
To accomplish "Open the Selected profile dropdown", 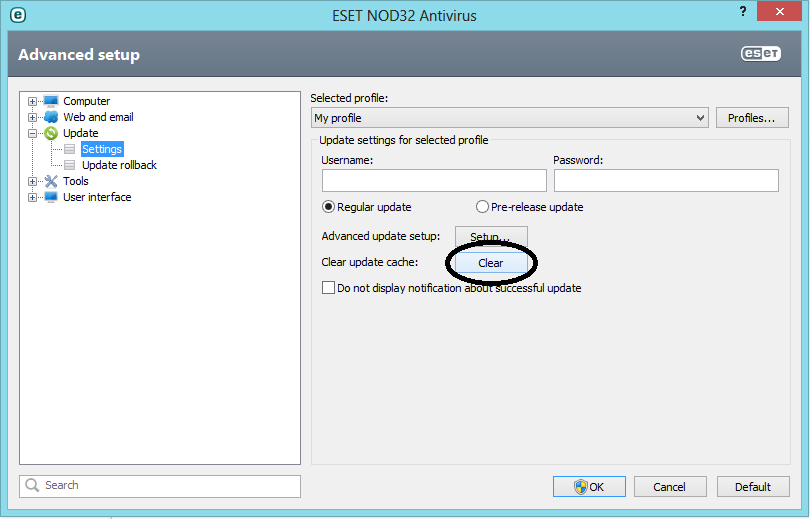I will (x=510, y=118).
